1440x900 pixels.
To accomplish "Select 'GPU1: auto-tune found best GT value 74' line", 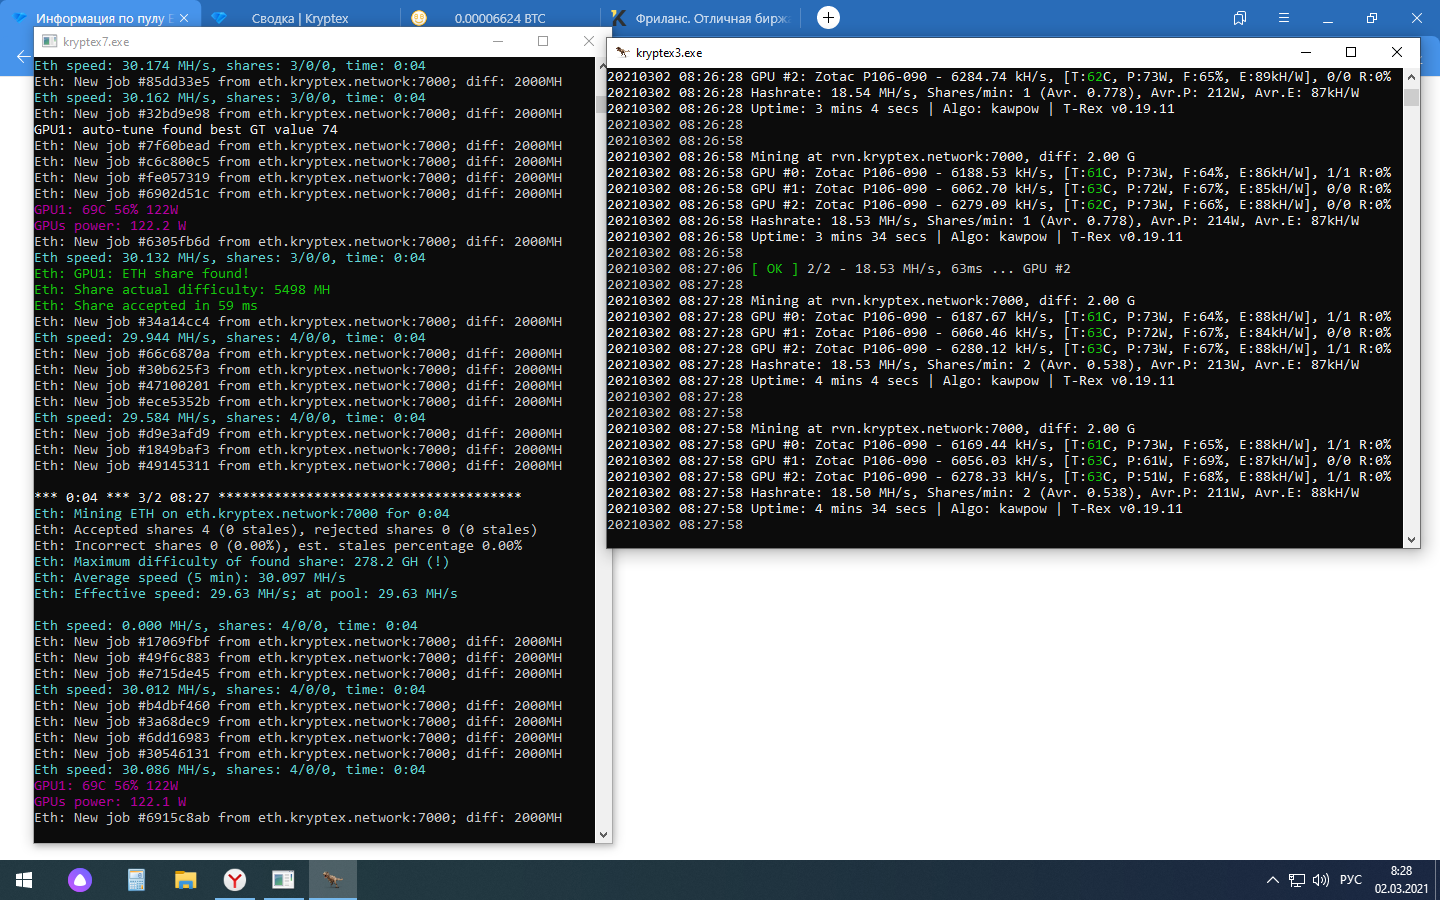I will (x=186, y=130).
